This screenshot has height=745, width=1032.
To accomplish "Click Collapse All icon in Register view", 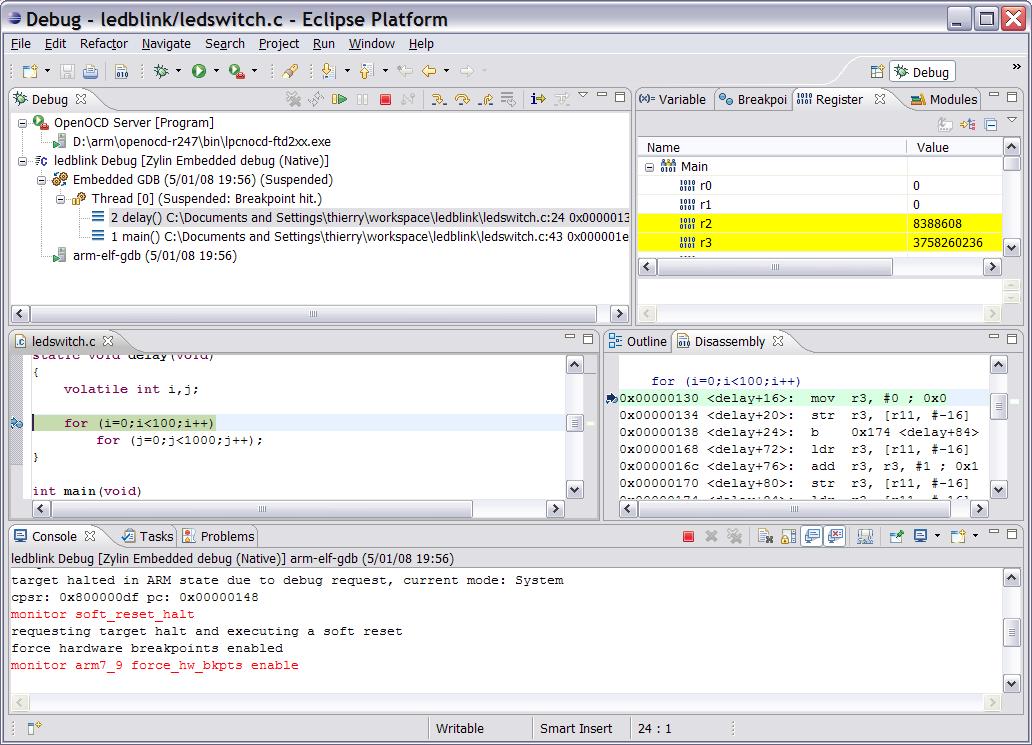I will (x=991, y=125).
